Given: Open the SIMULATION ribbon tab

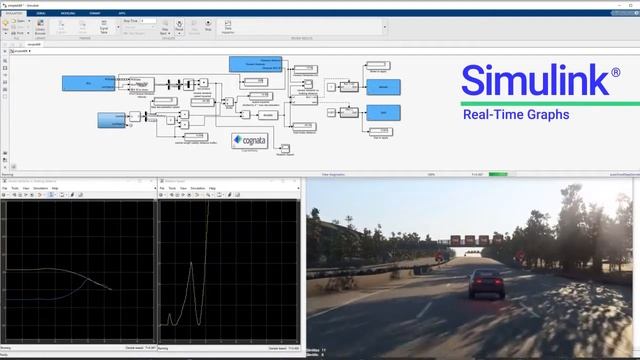Looking at the screenshot, I should (14, 13).
